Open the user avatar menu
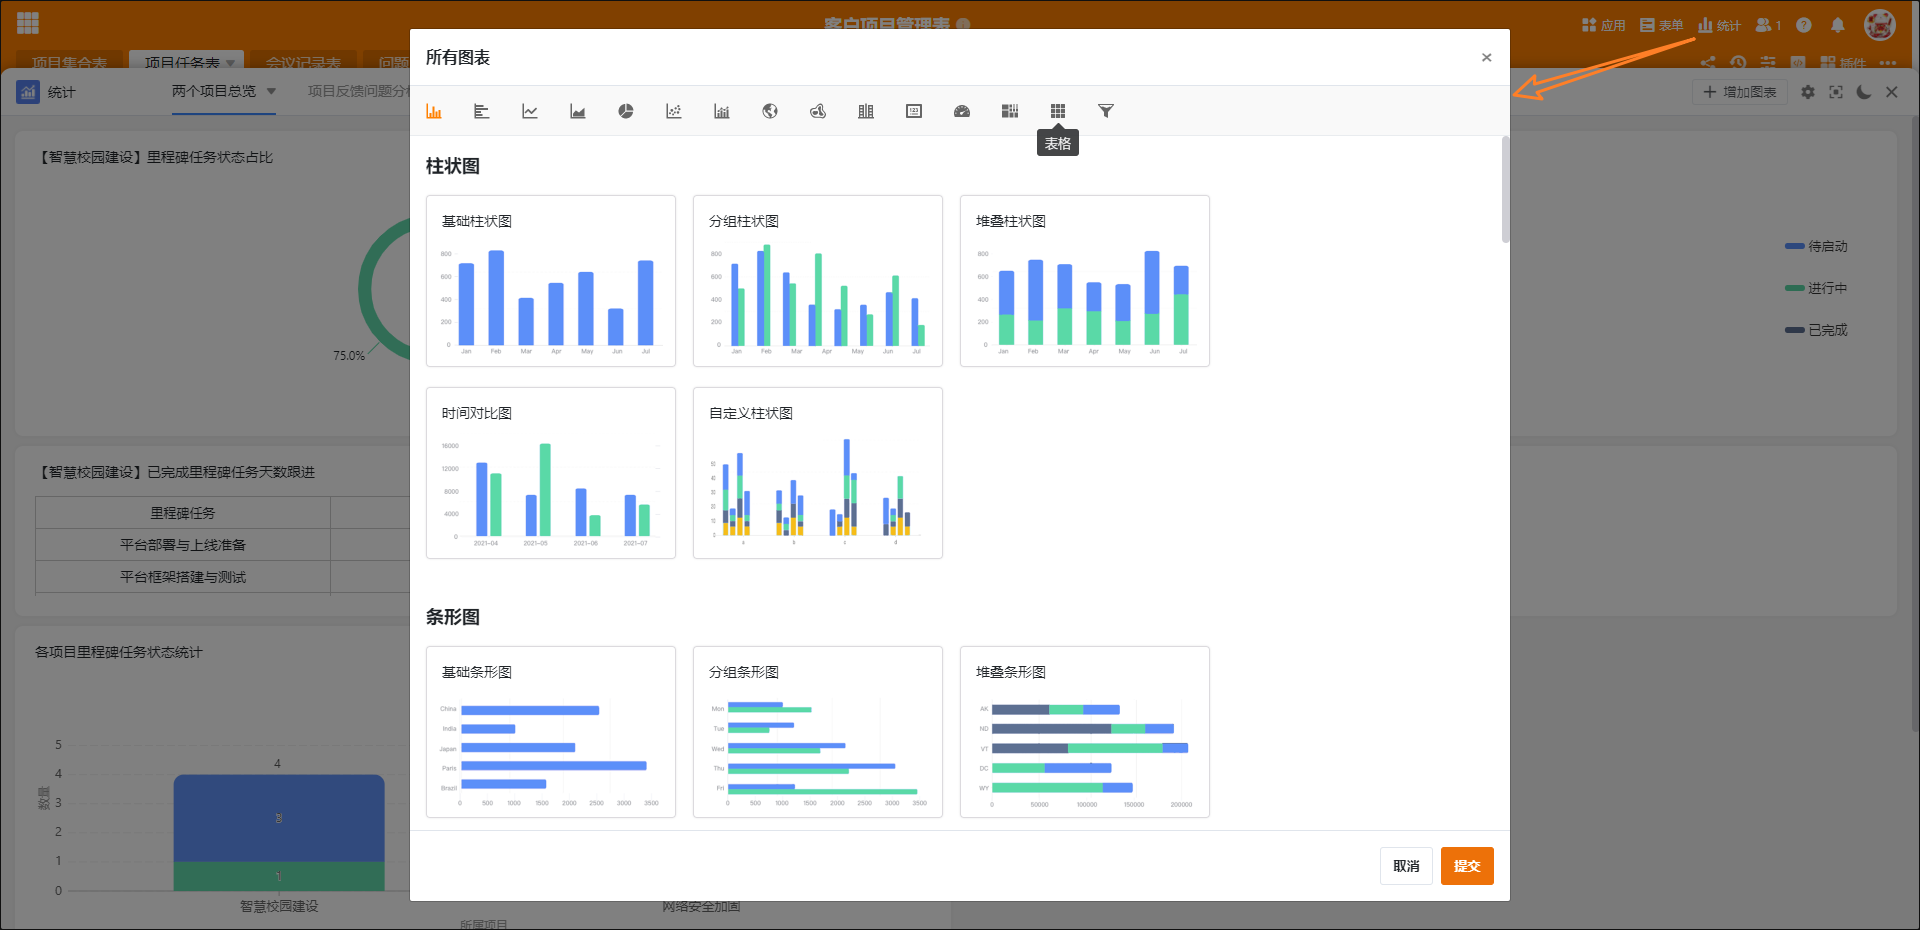The height and width of the screenshot is (930, 1920). (1880, 25)
